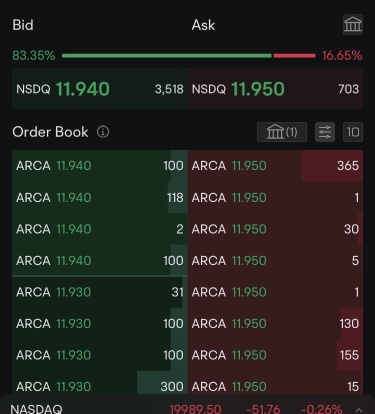Expand the NASDAQ index ticker bar chevron
The height and width of the screenshot is (414, 375).
coord(359,409)
